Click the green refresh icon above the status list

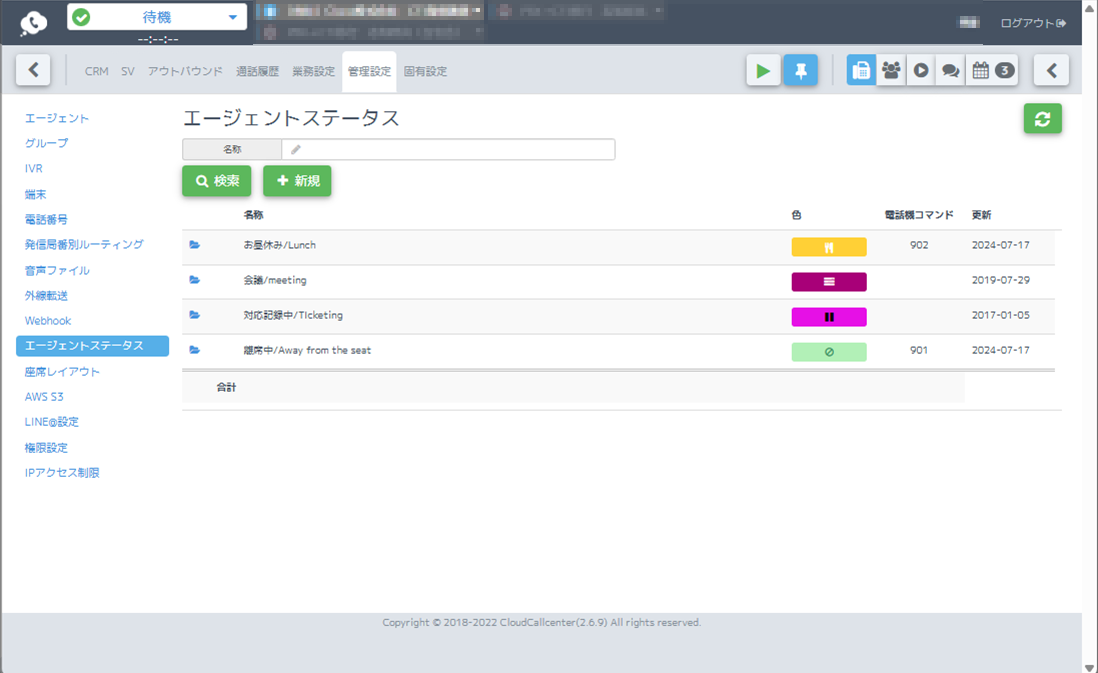[1043, 118]
